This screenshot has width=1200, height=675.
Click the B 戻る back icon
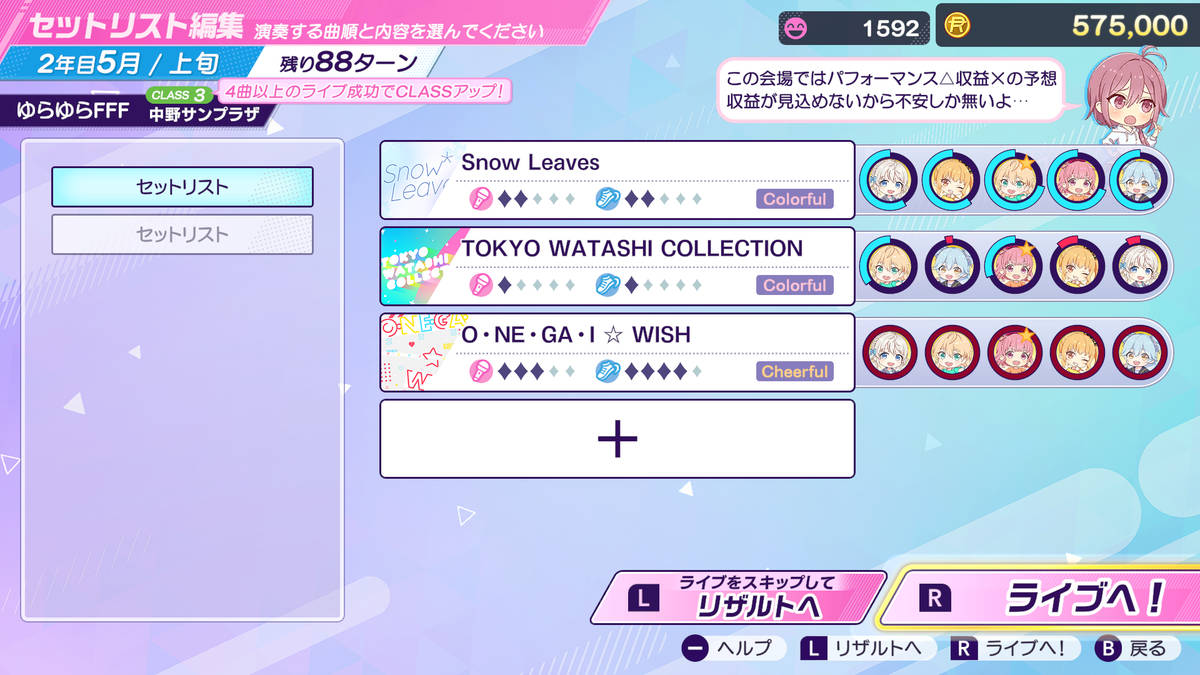tap(1107, 648)
